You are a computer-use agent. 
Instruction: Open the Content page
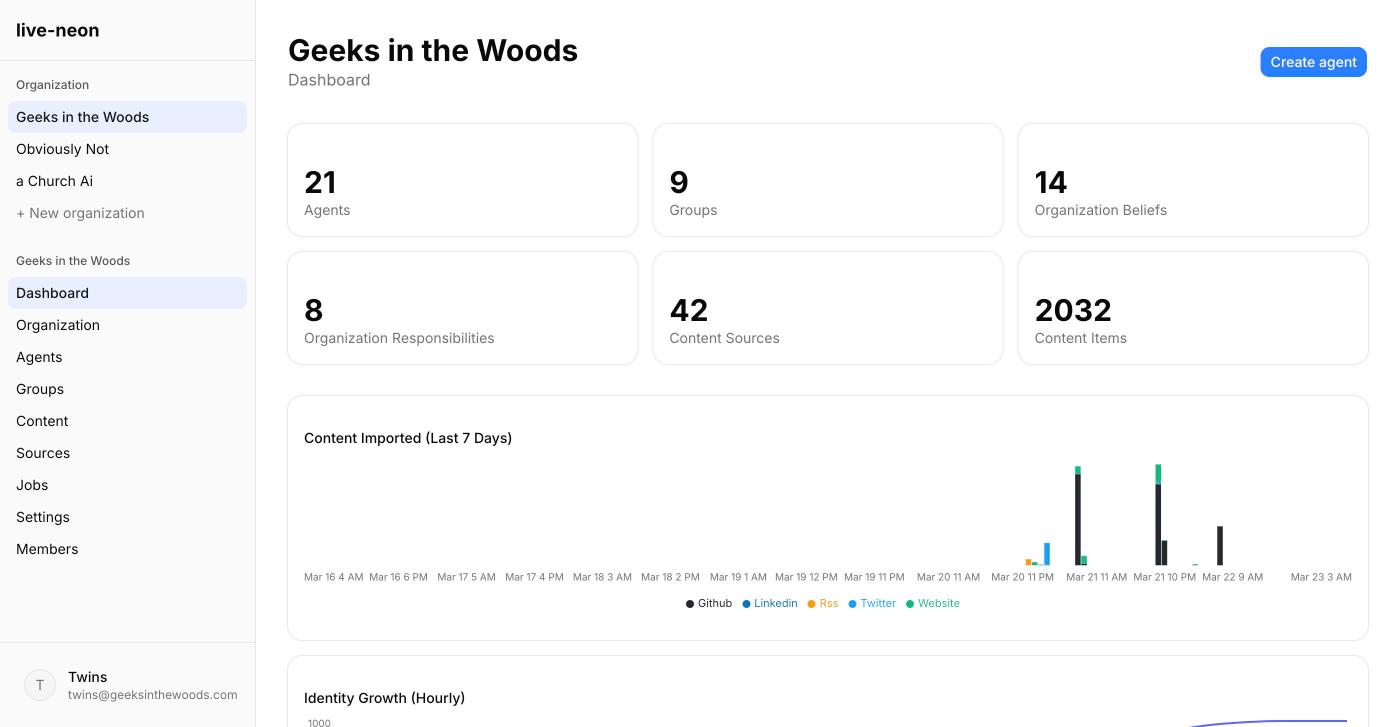(x=42, y=421)
